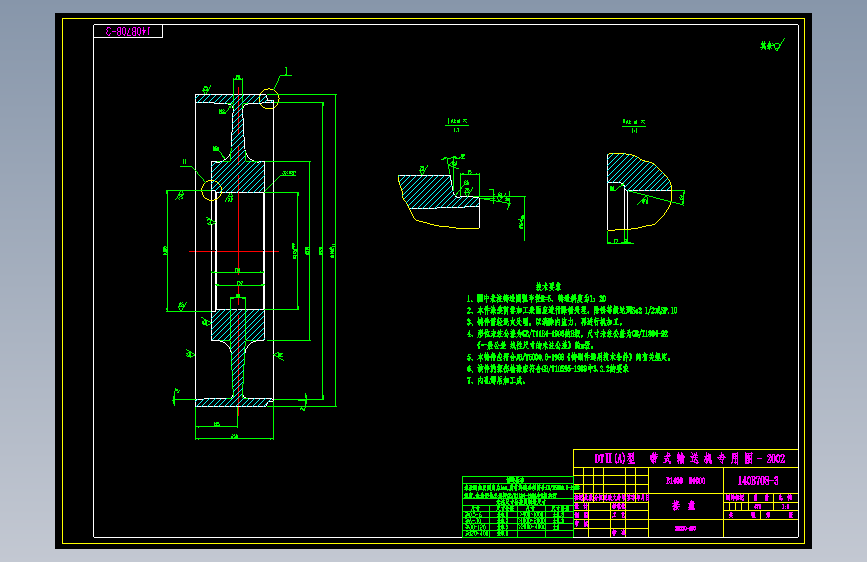This screenshot has width=867, height=562.
Task: Select the enlarged detail view I section
Action: pyautogui.click(x=440, y=201)
